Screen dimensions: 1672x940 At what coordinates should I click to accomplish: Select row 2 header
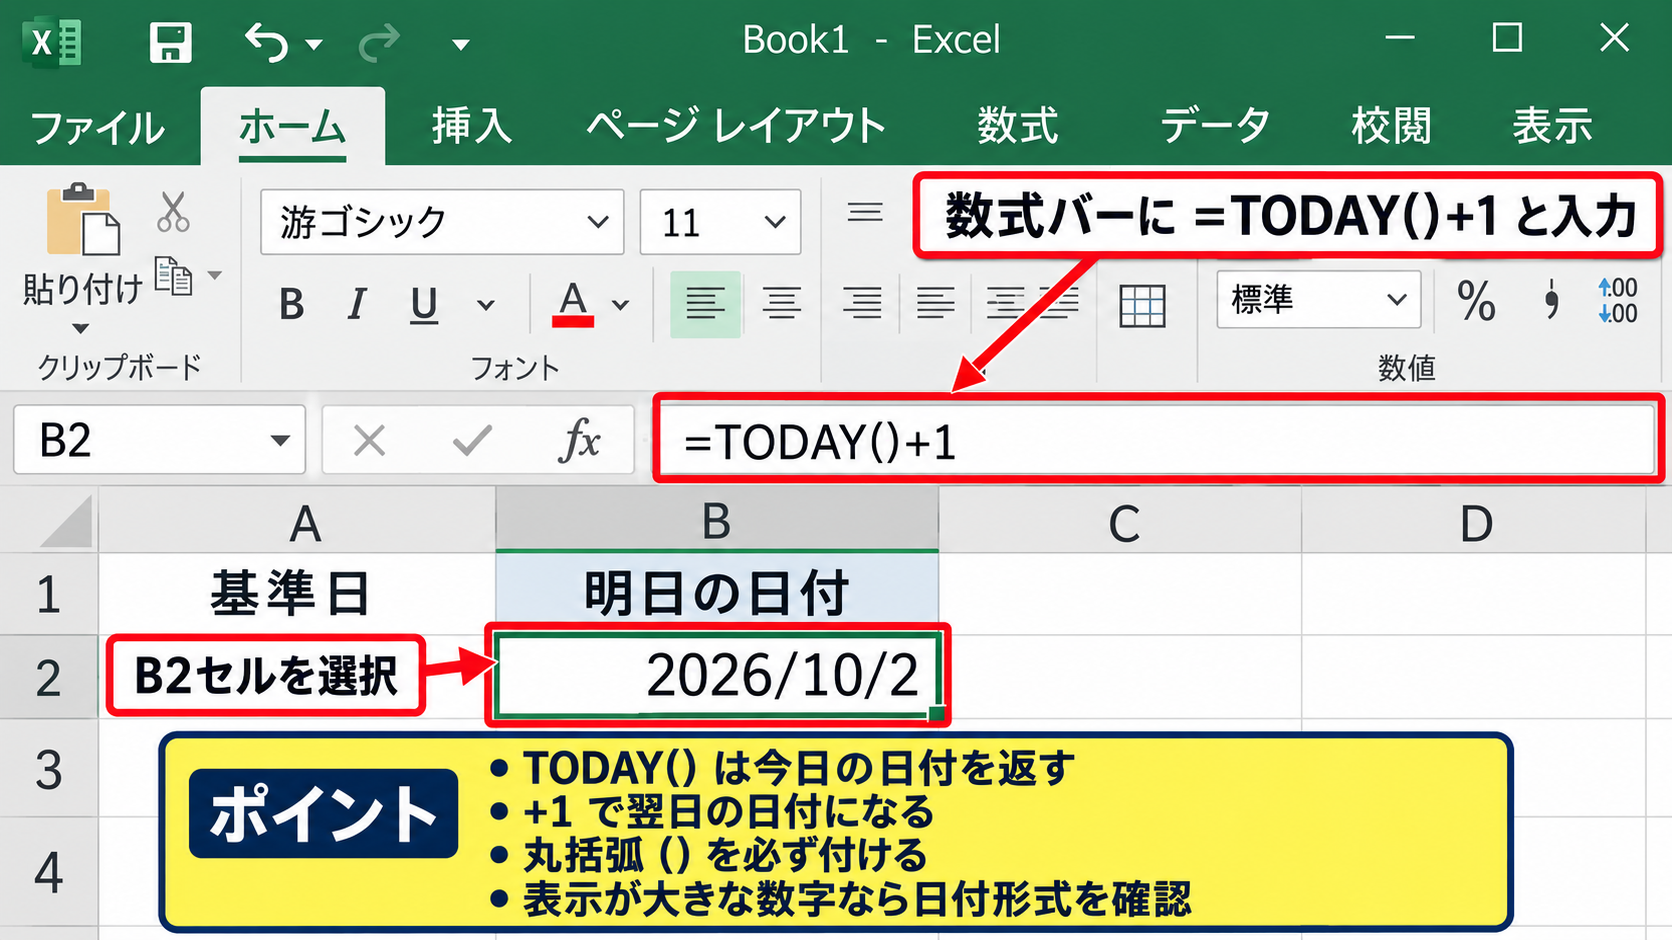pos(49,677)
